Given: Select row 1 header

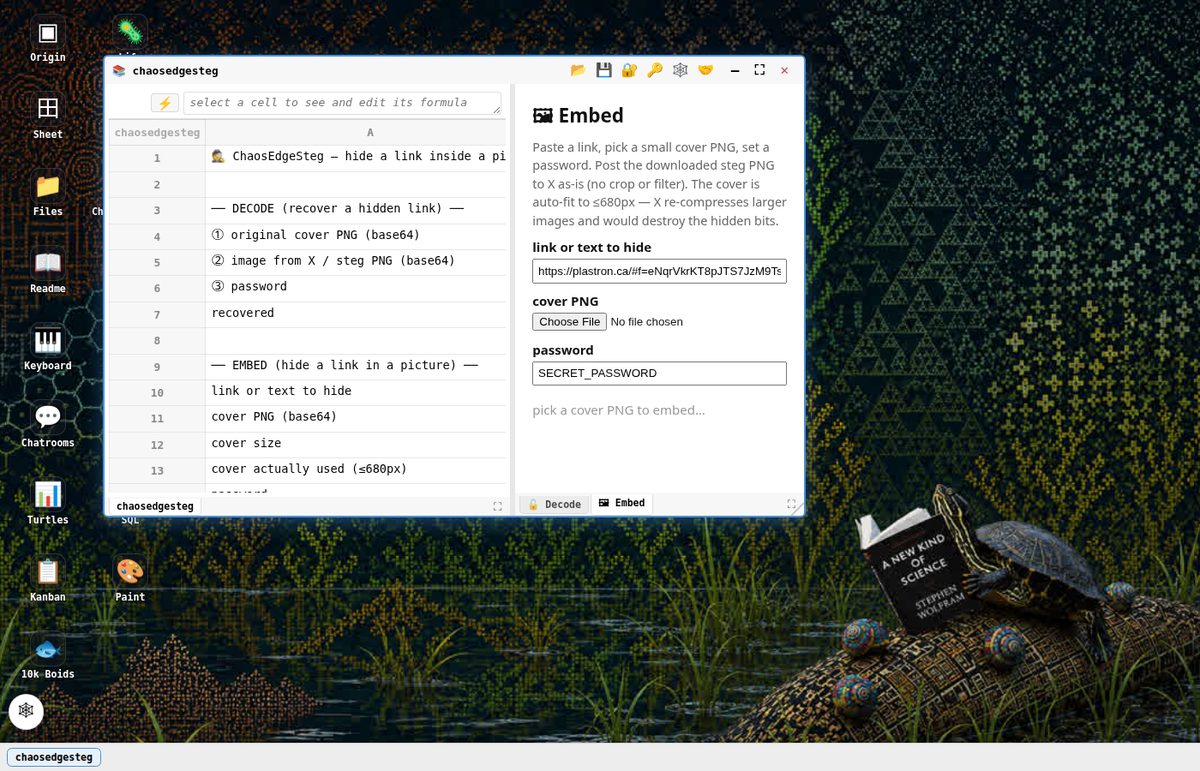Looking at the screenshot, I should [x=157, y=158].
